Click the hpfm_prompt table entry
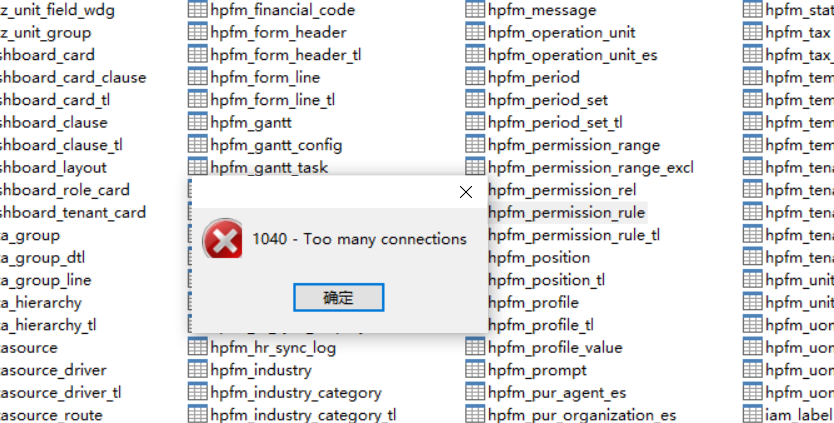The height and width of the screenshot is (423, 834). click(537, 370)
